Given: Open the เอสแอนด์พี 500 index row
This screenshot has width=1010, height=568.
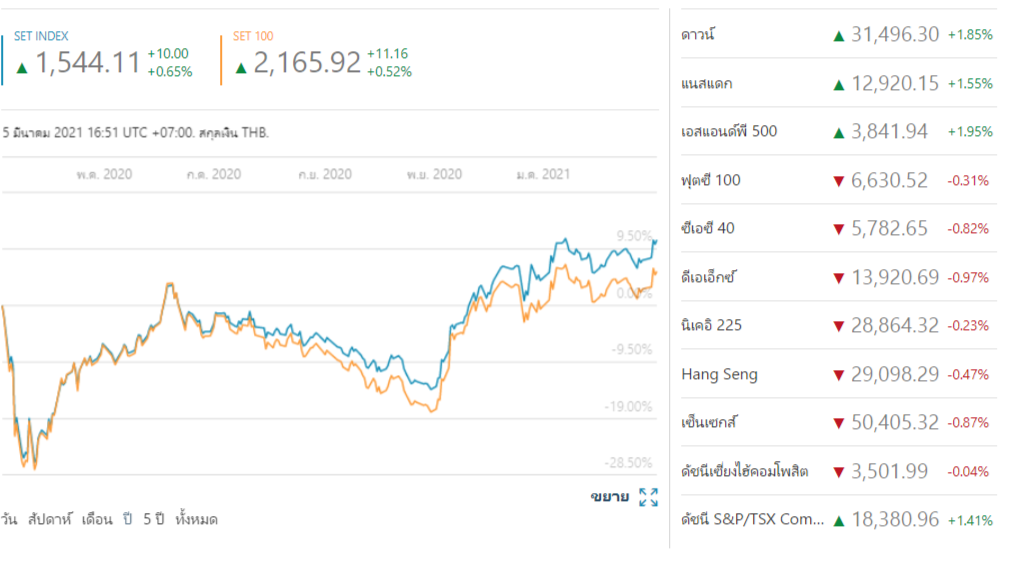Looking at the screenshot, I should point(728,132).
